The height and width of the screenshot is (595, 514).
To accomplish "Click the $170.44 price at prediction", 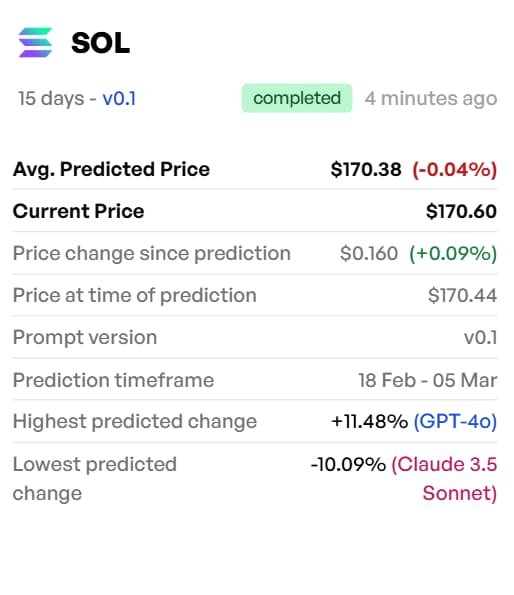I will coord(462,296).
